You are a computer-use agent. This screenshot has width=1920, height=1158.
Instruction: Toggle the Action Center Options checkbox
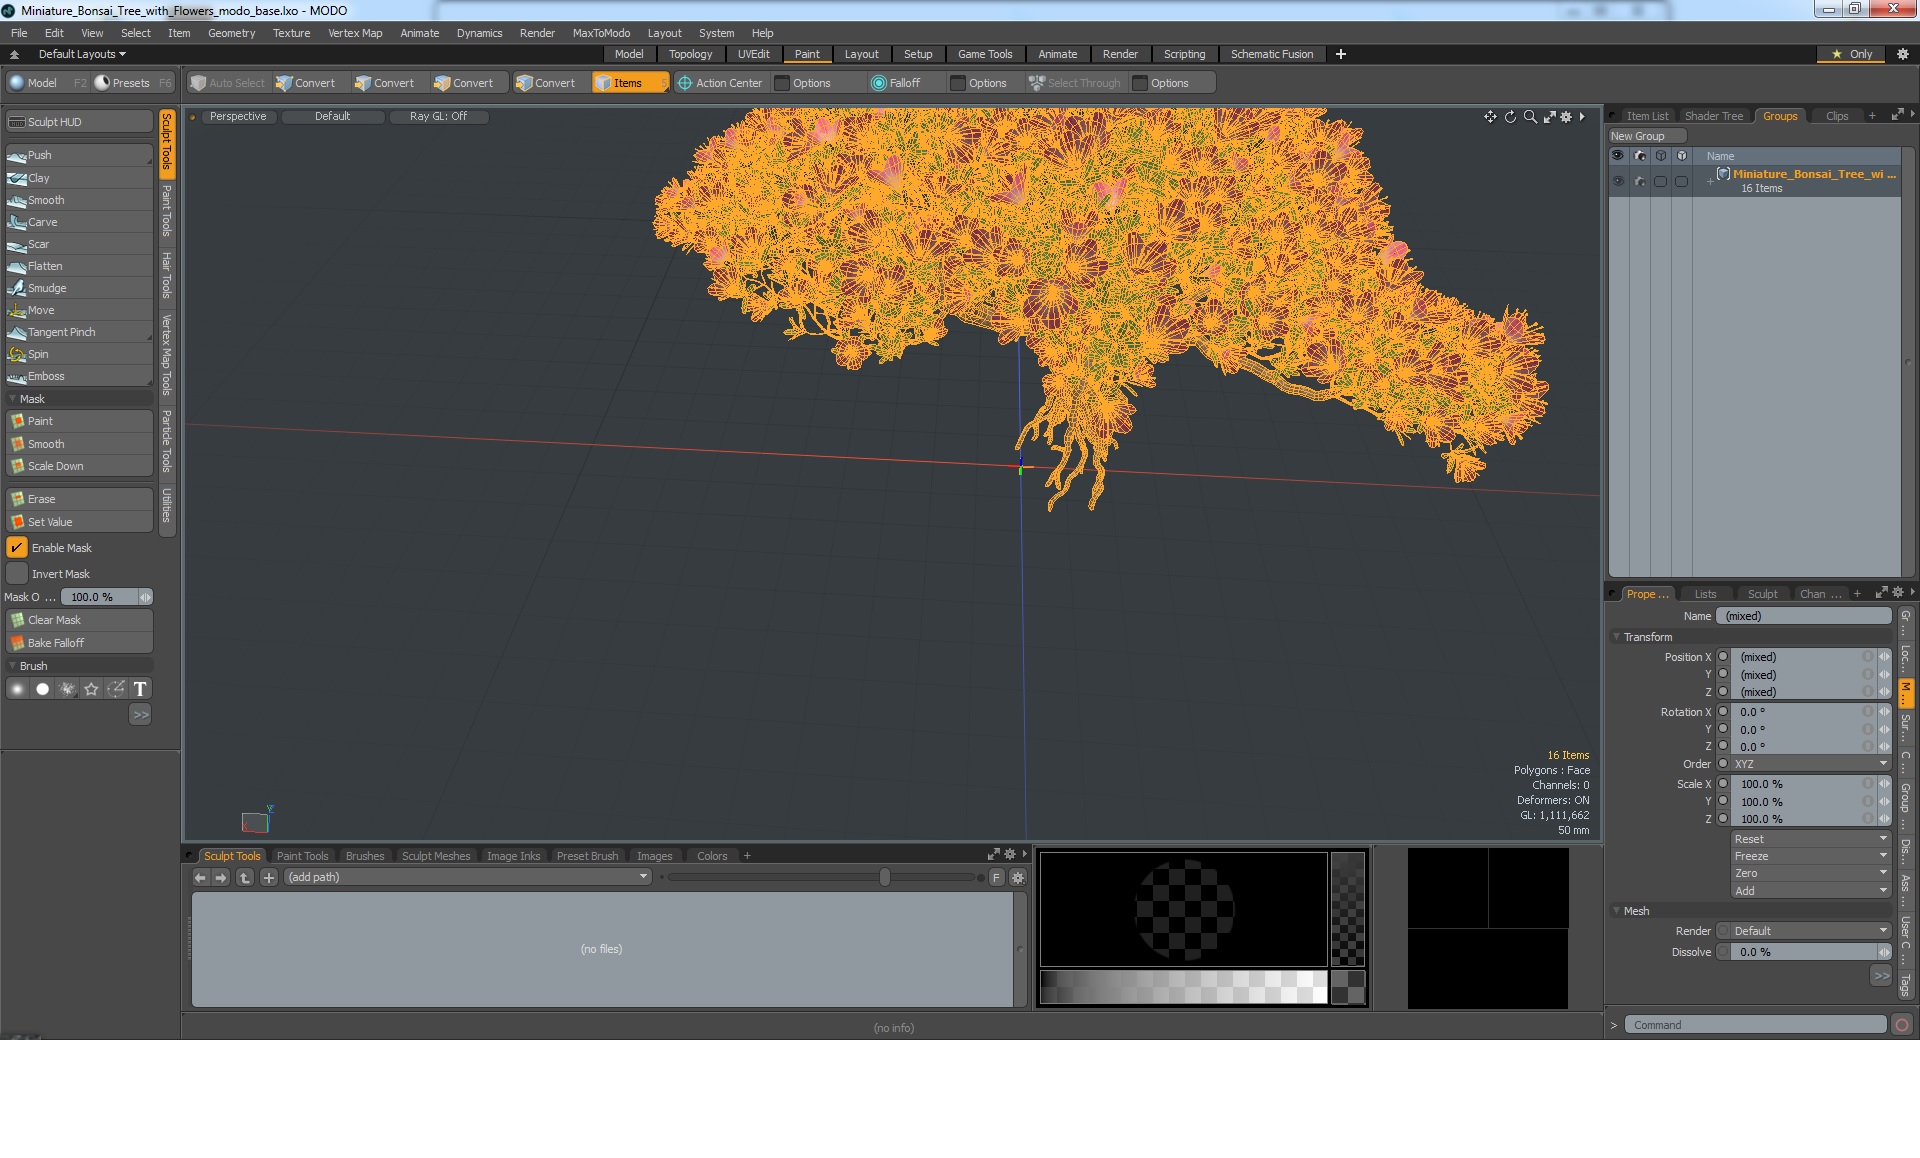coord(782,83)
